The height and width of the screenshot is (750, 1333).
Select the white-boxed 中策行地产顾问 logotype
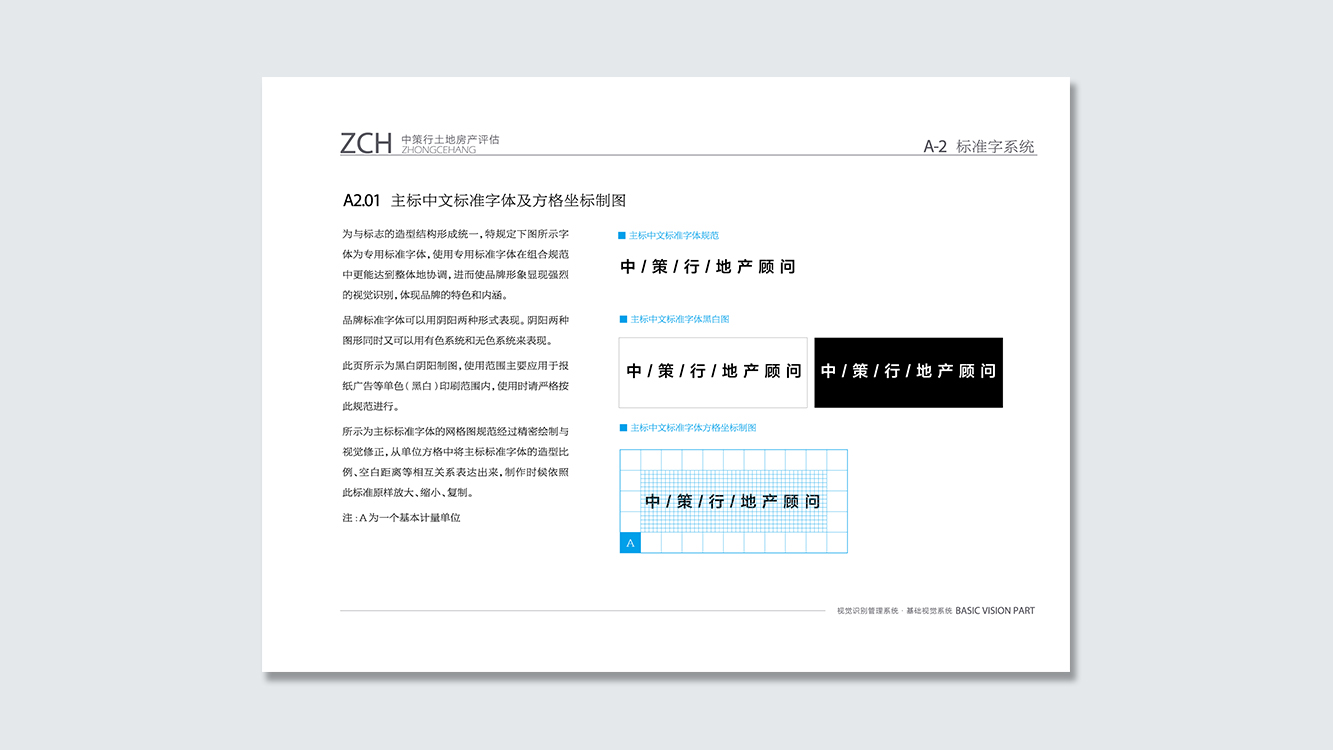713,372
